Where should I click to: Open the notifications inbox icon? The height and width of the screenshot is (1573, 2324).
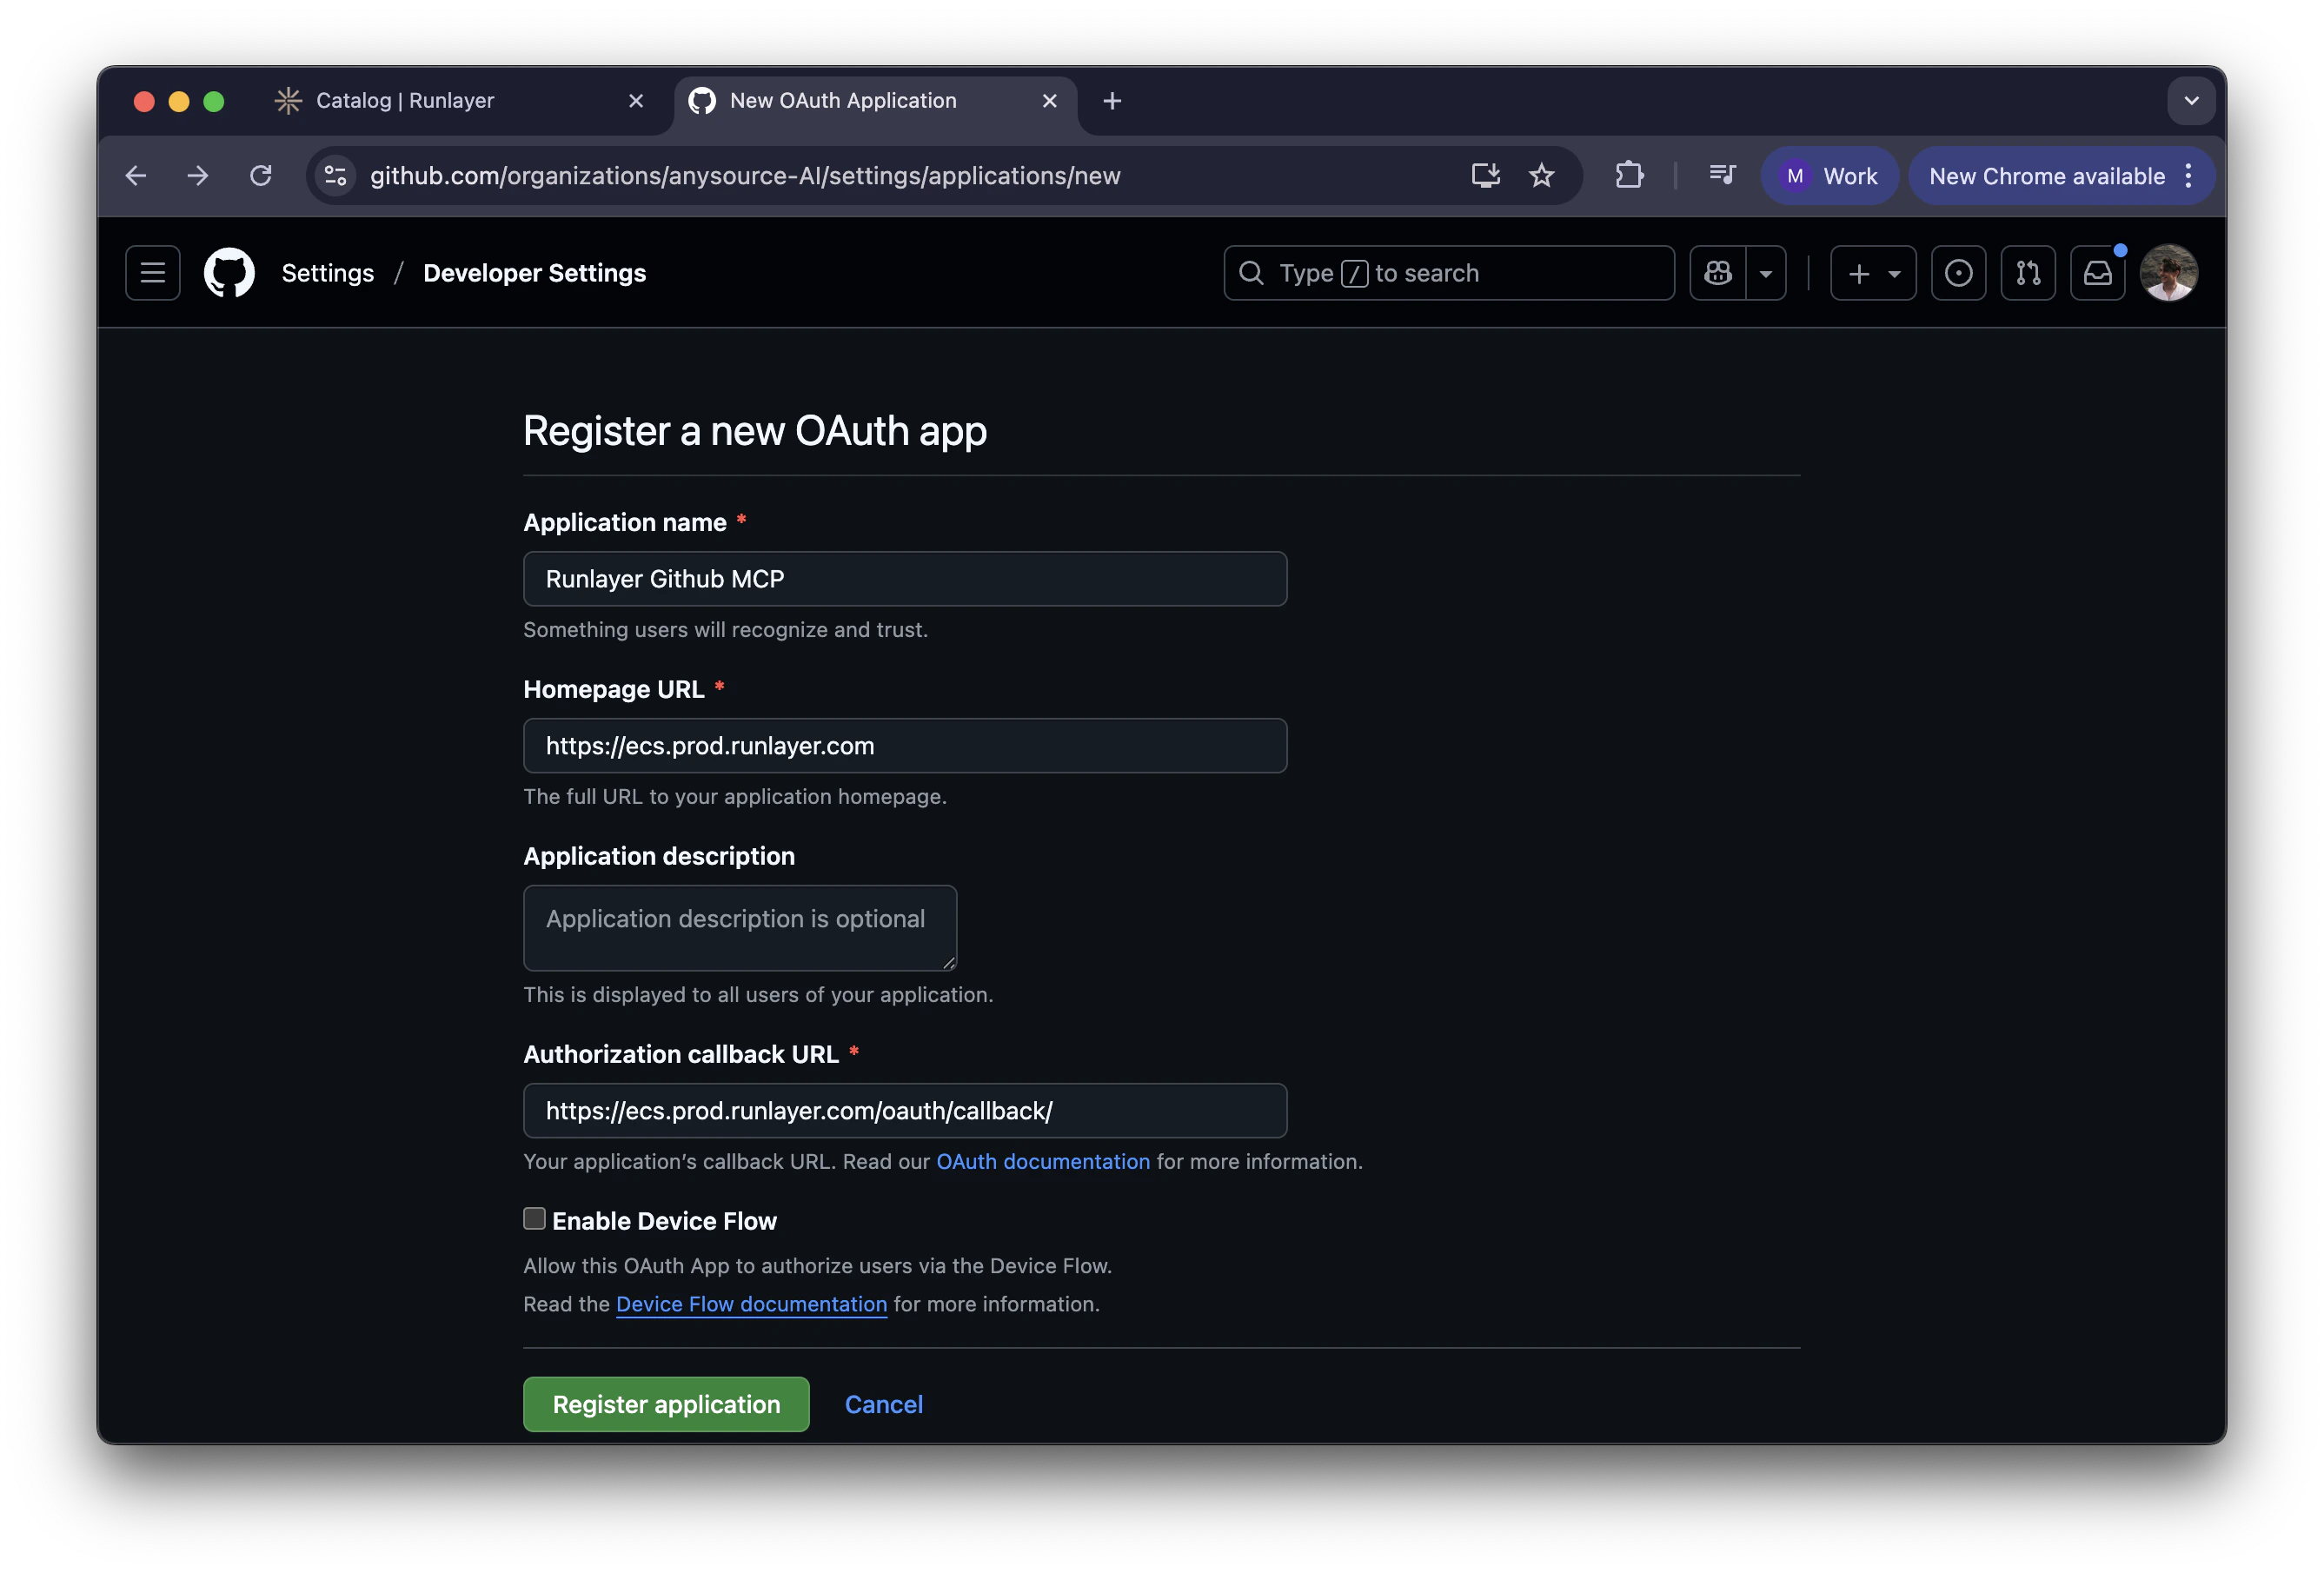[x=2098, y=273]
